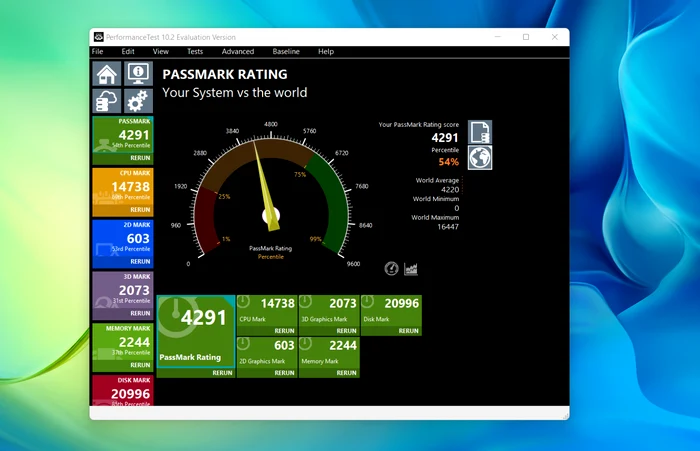Select the CPU MARK 14738 sidebar tile
700x451 pixels.
coord(123,187)
